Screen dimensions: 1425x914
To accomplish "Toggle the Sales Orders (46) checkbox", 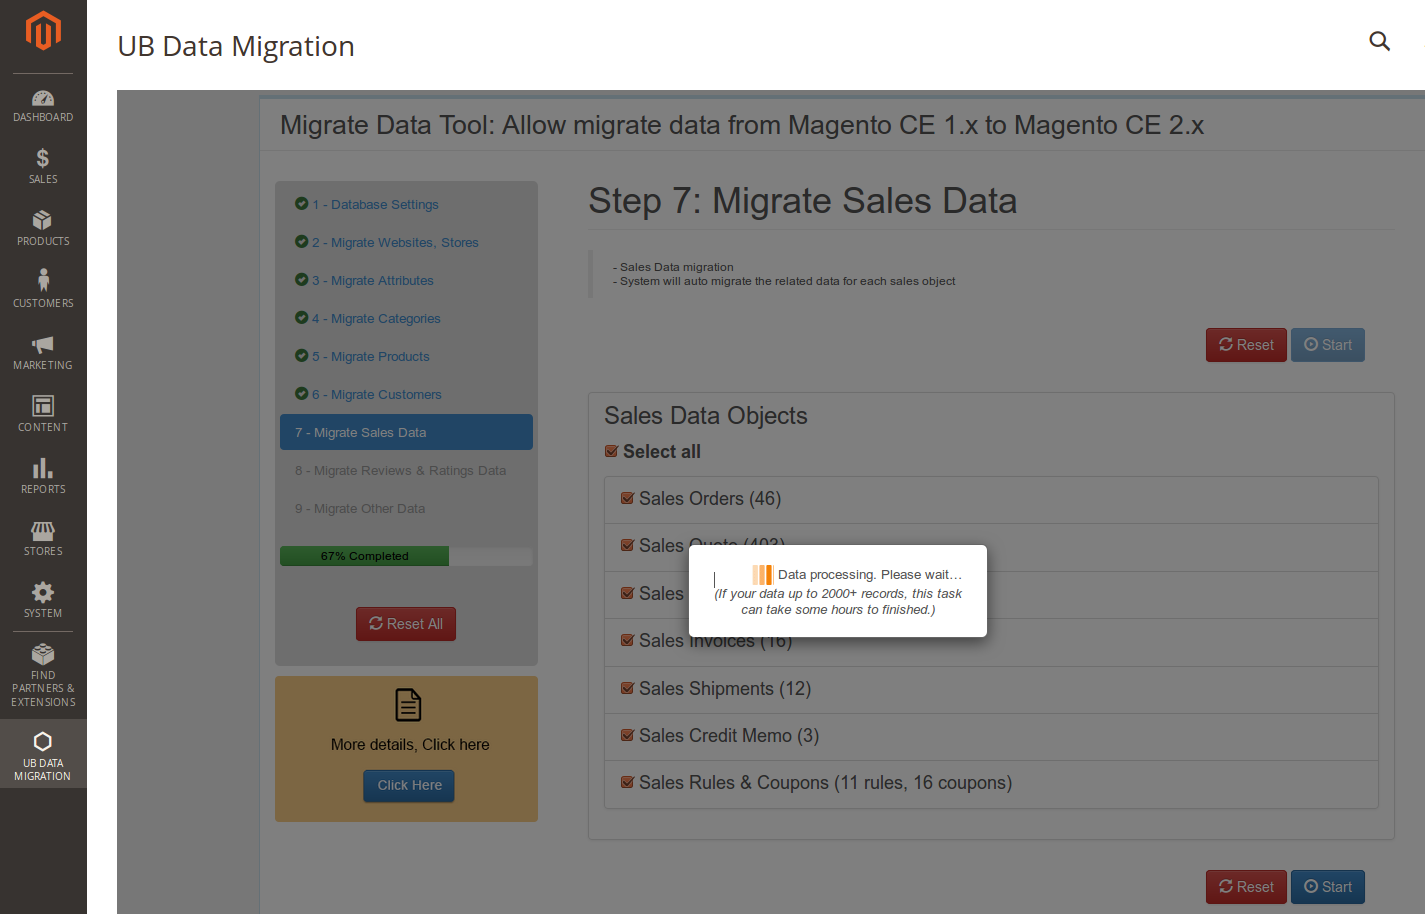I will [627, 499].
